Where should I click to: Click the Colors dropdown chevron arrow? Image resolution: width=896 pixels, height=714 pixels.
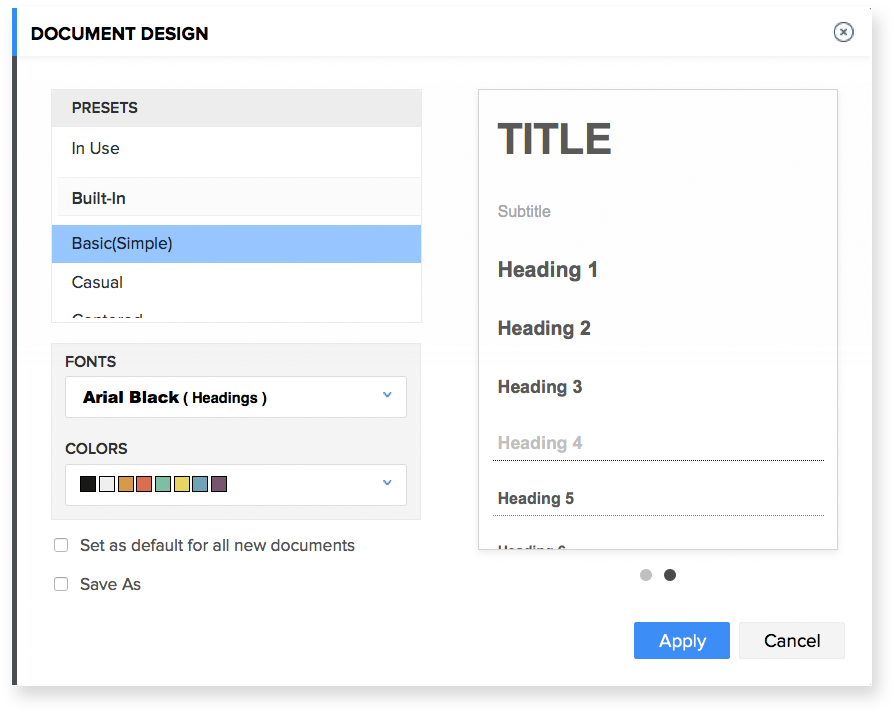(x=387, y=484)
